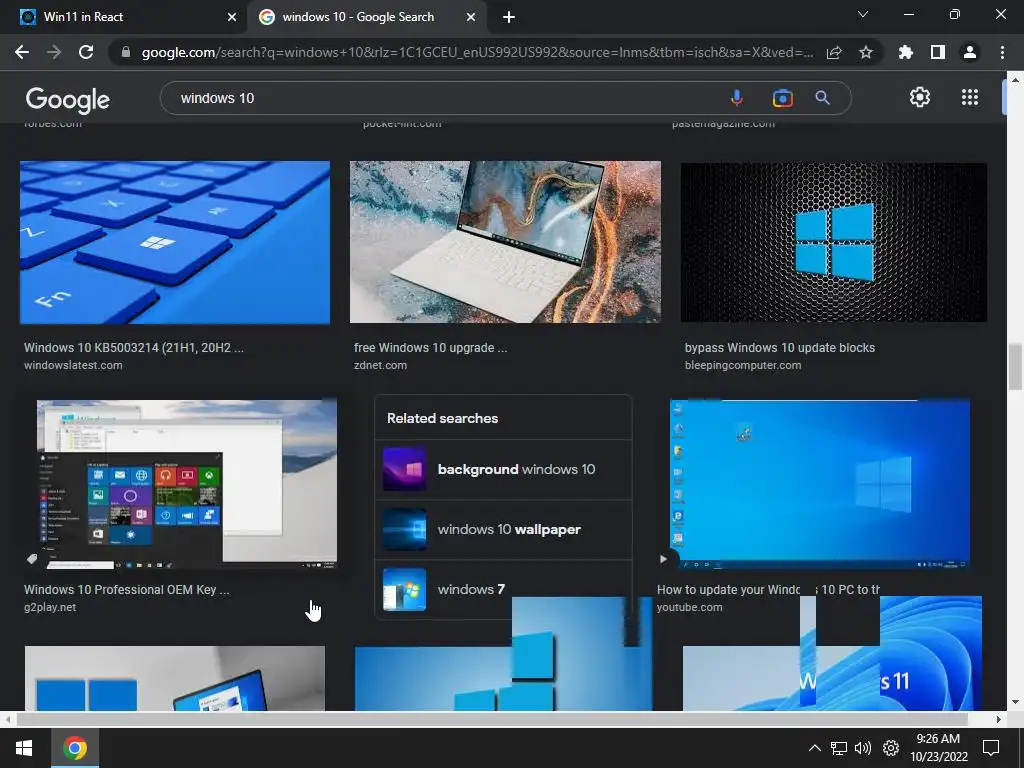This screenshot has width=1024, height=768.
Task: Open the Windows 11 wallpaper image at bottom
Action: (x=832, y=679)
